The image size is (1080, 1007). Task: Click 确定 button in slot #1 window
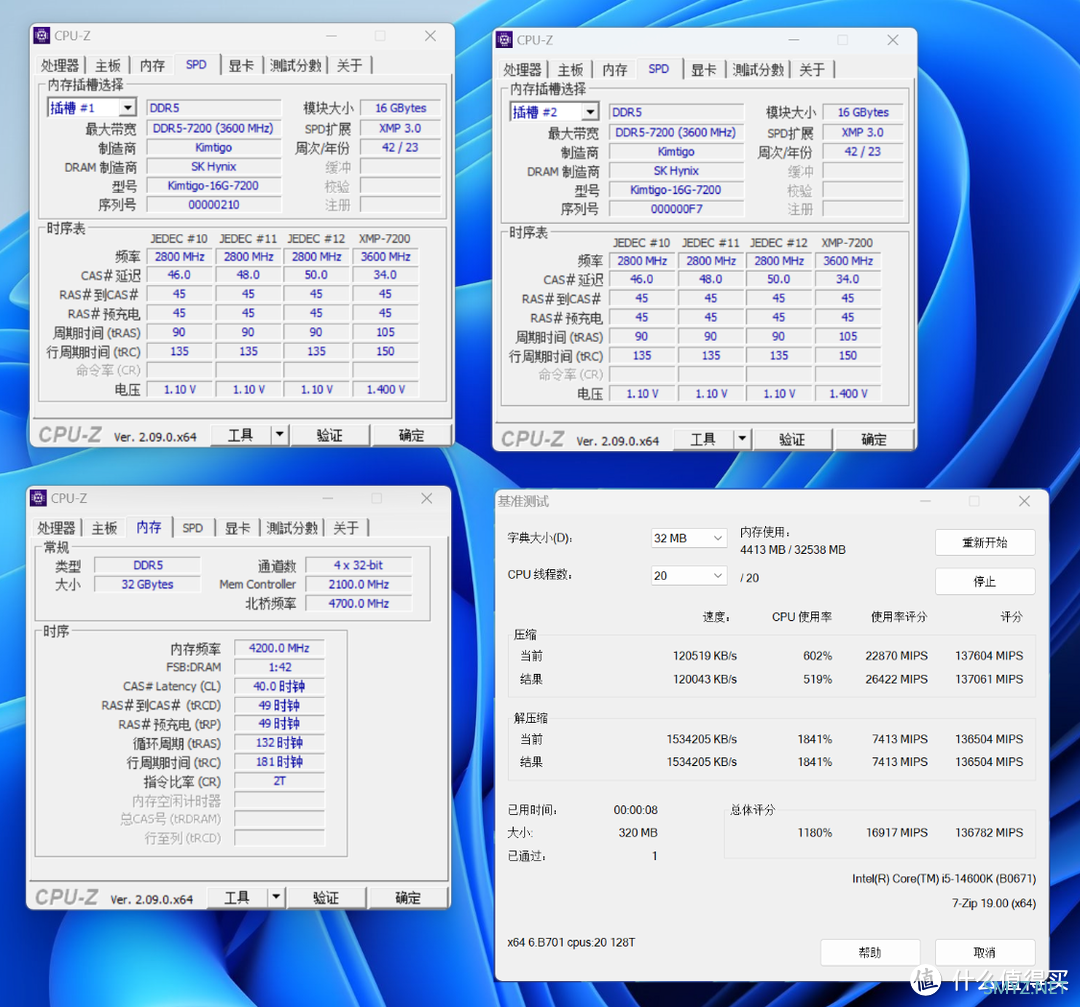coord(412,435)
